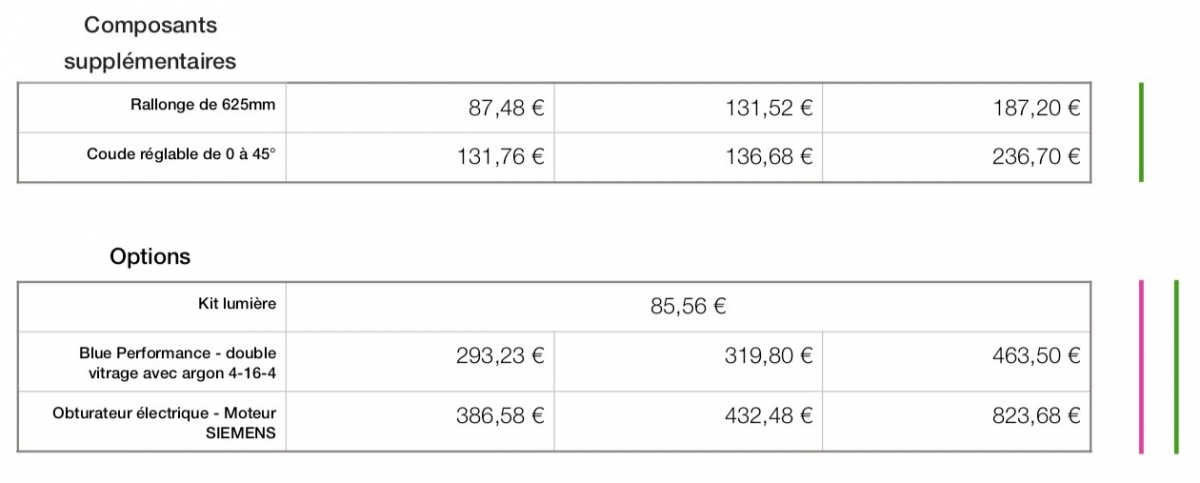
Task: Click the 293,23 € price cell
Action: [421, 361]
